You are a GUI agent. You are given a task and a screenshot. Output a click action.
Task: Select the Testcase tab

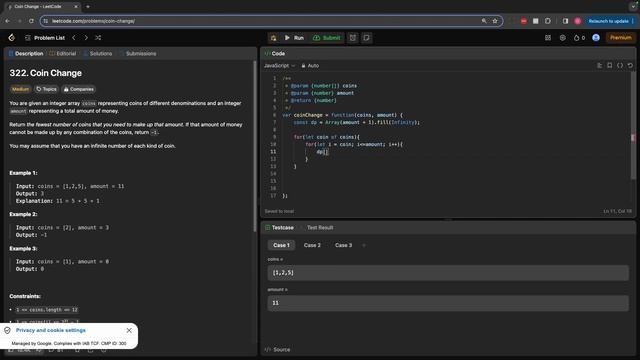279,227
